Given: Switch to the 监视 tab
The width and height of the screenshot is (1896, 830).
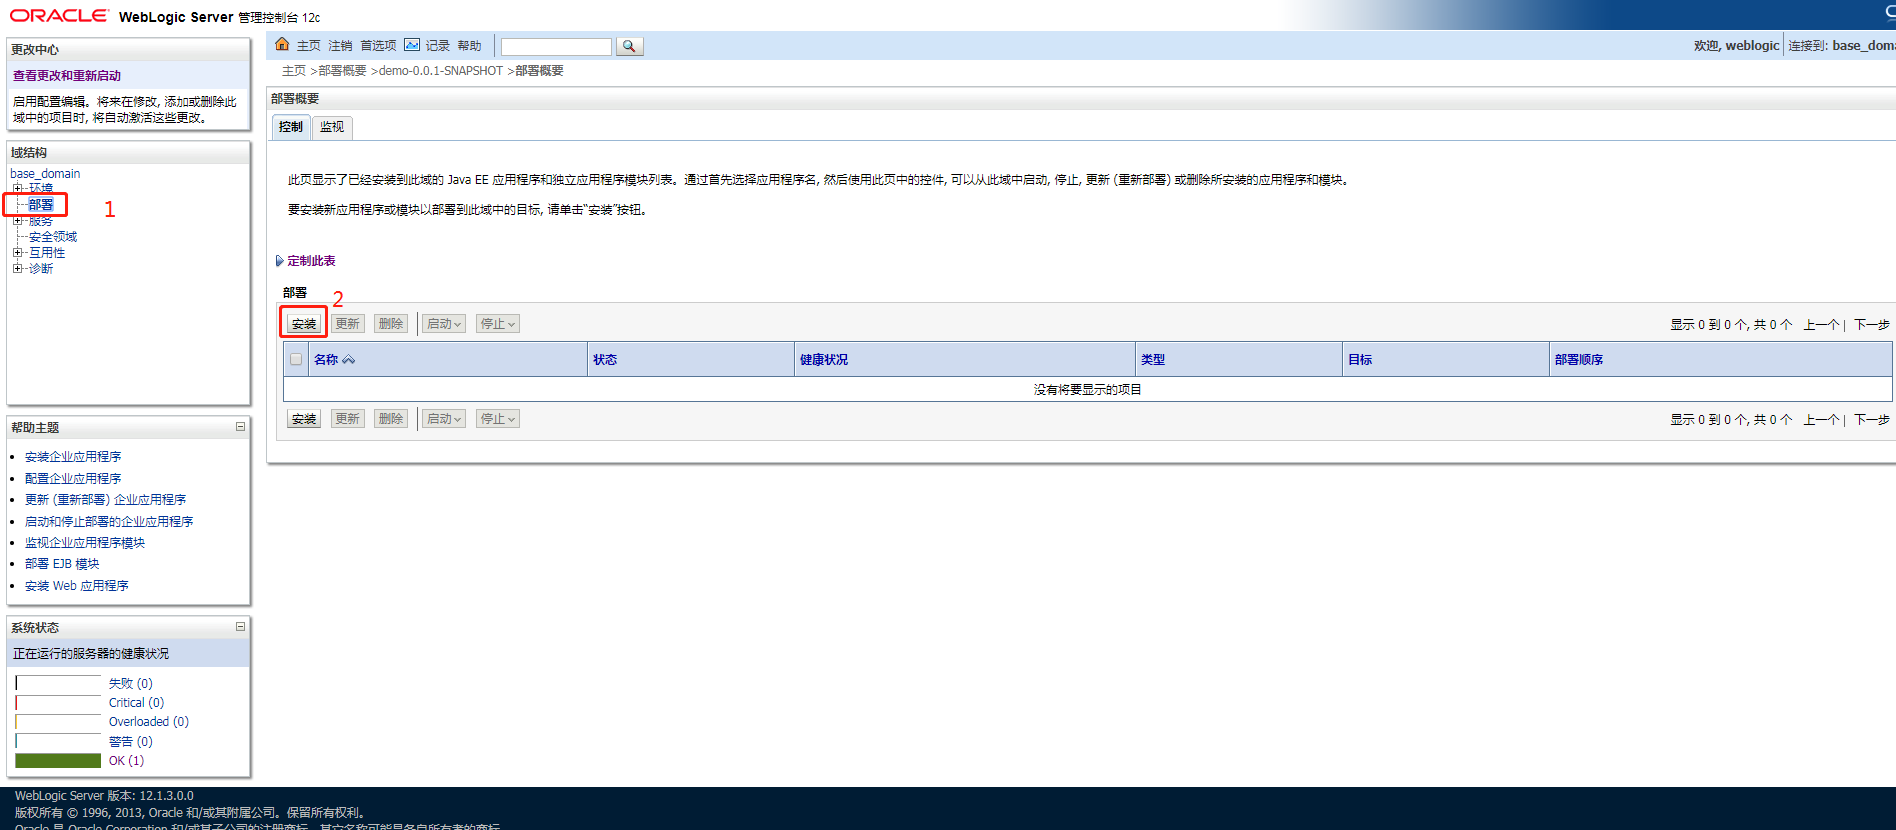Looking at the screenshot, I should [332, 127].
